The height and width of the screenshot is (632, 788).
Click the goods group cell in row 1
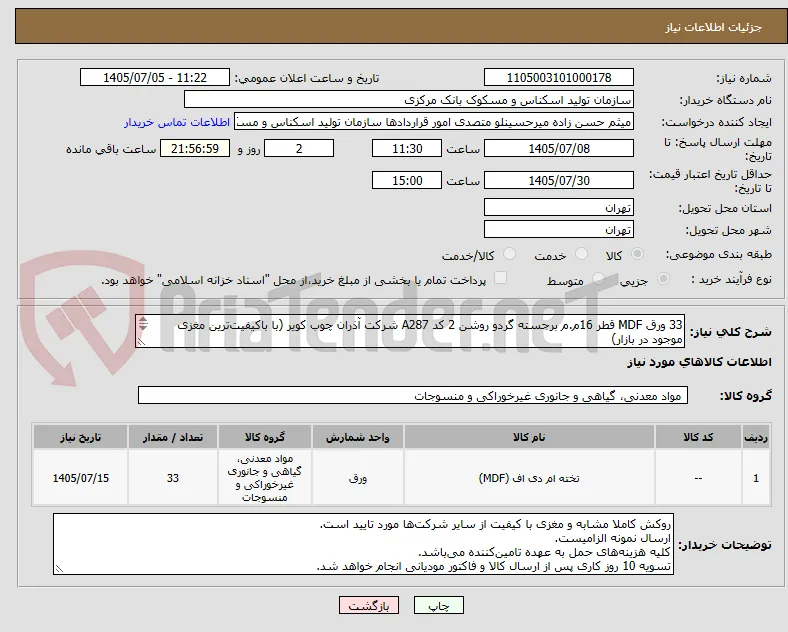point(265,478)
